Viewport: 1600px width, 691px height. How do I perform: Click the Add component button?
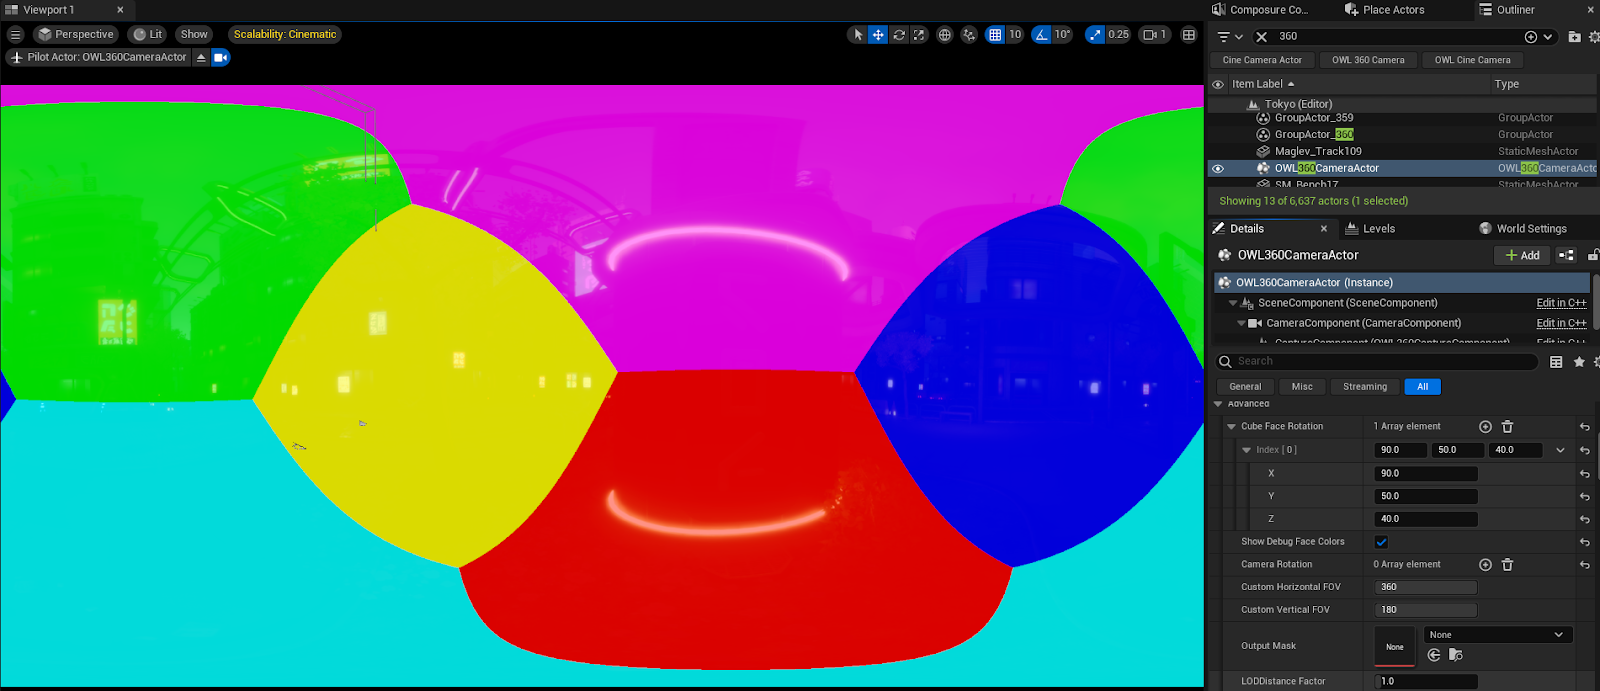(1522, 255)
